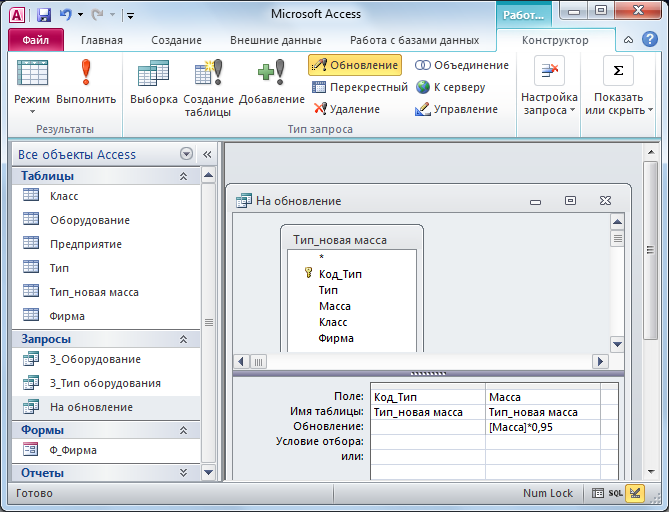Choose Создание таблицы query type
669x512 pixels.
208,87
